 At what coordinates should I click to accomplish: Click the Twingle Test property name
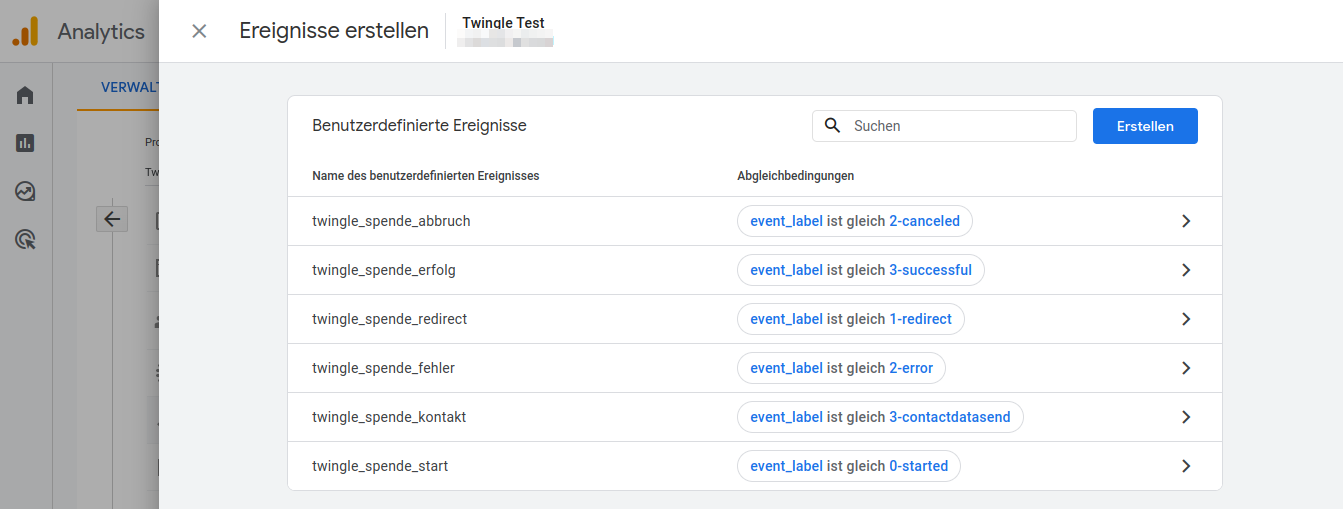503,22
